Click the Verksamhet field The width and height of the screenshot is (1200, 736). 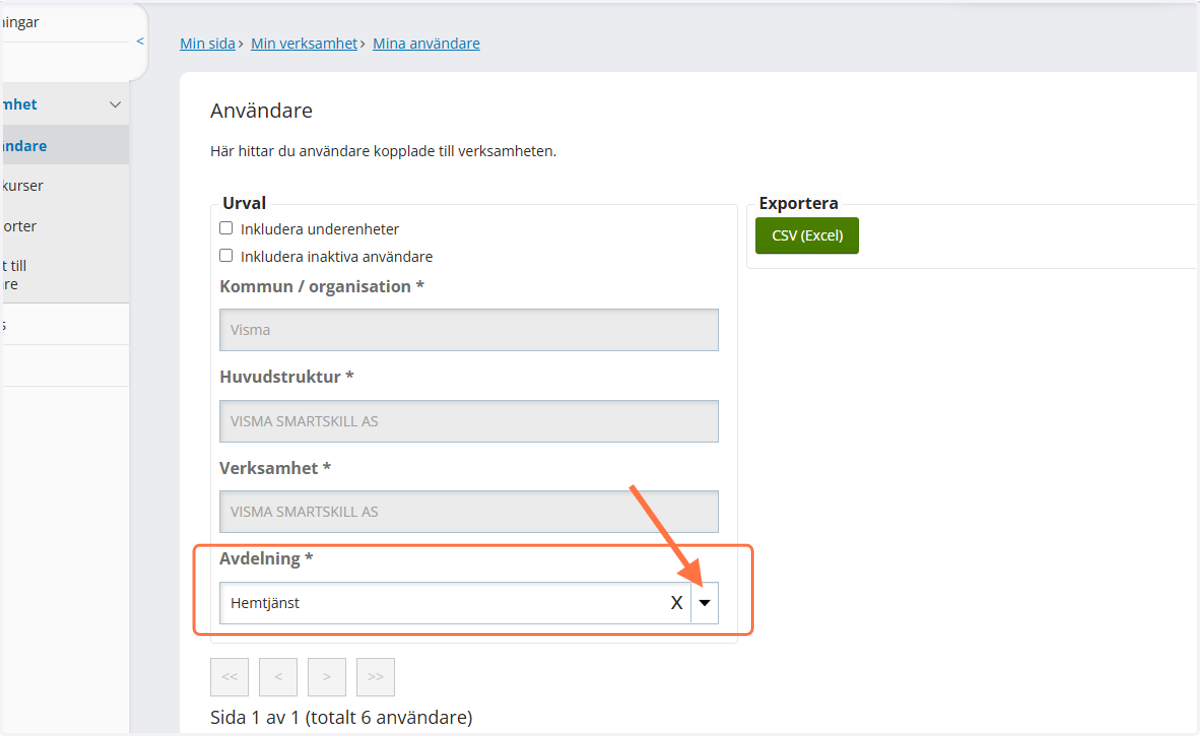pos(469,511)
